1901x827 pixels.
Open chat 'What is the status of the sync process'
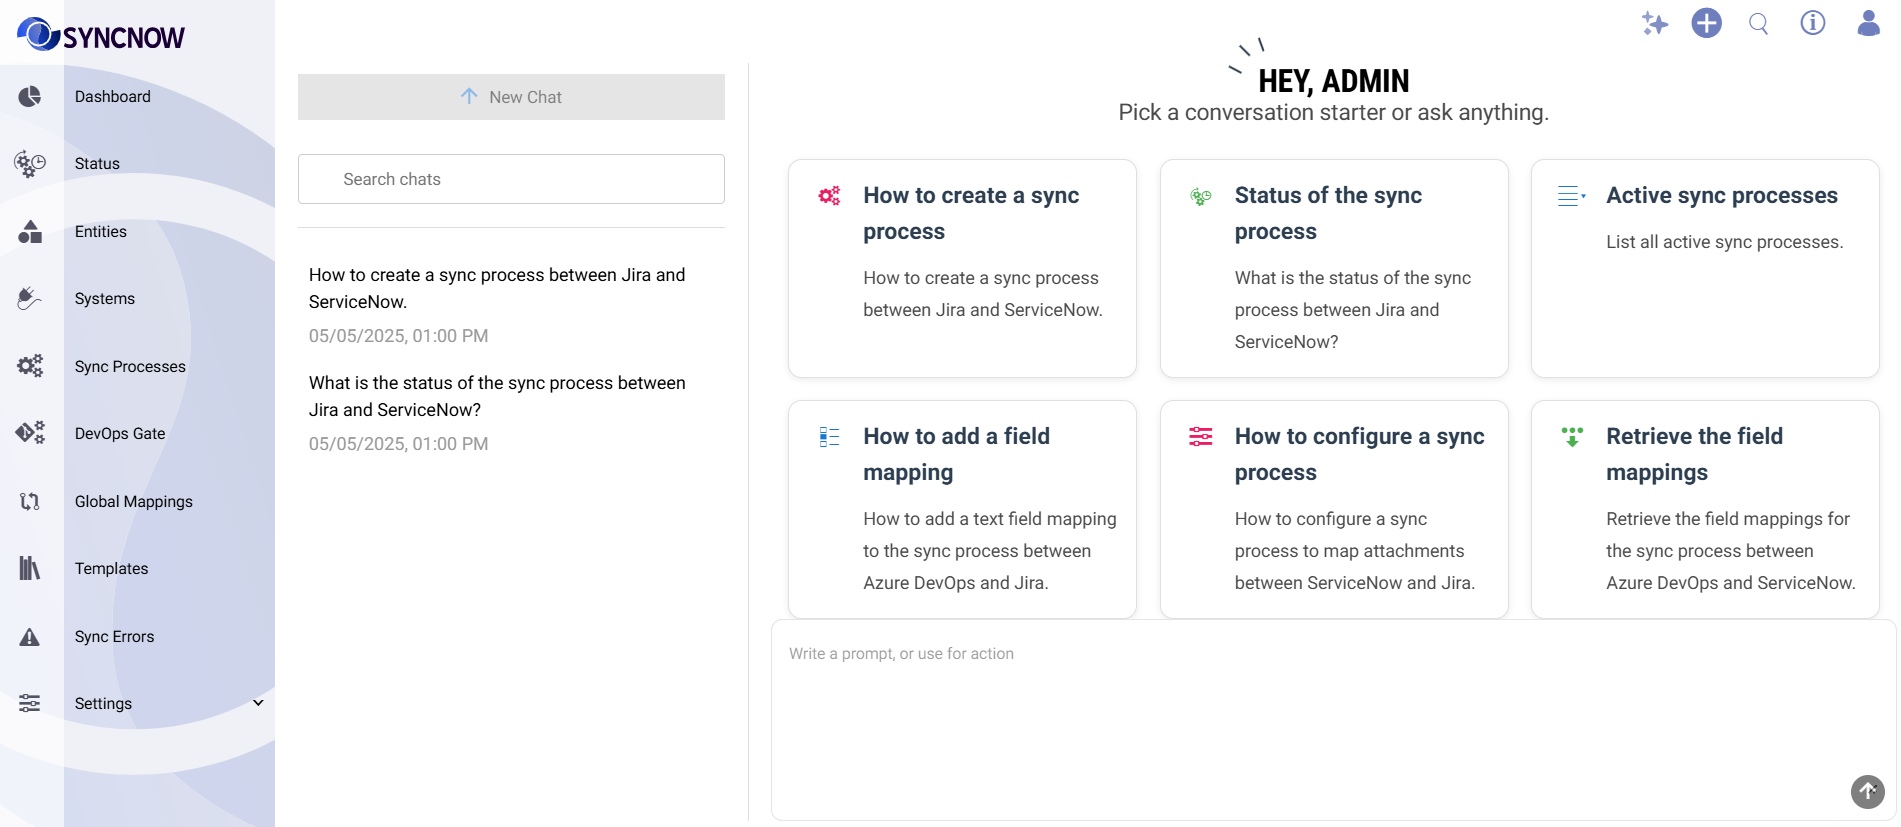tap(497, 396)
